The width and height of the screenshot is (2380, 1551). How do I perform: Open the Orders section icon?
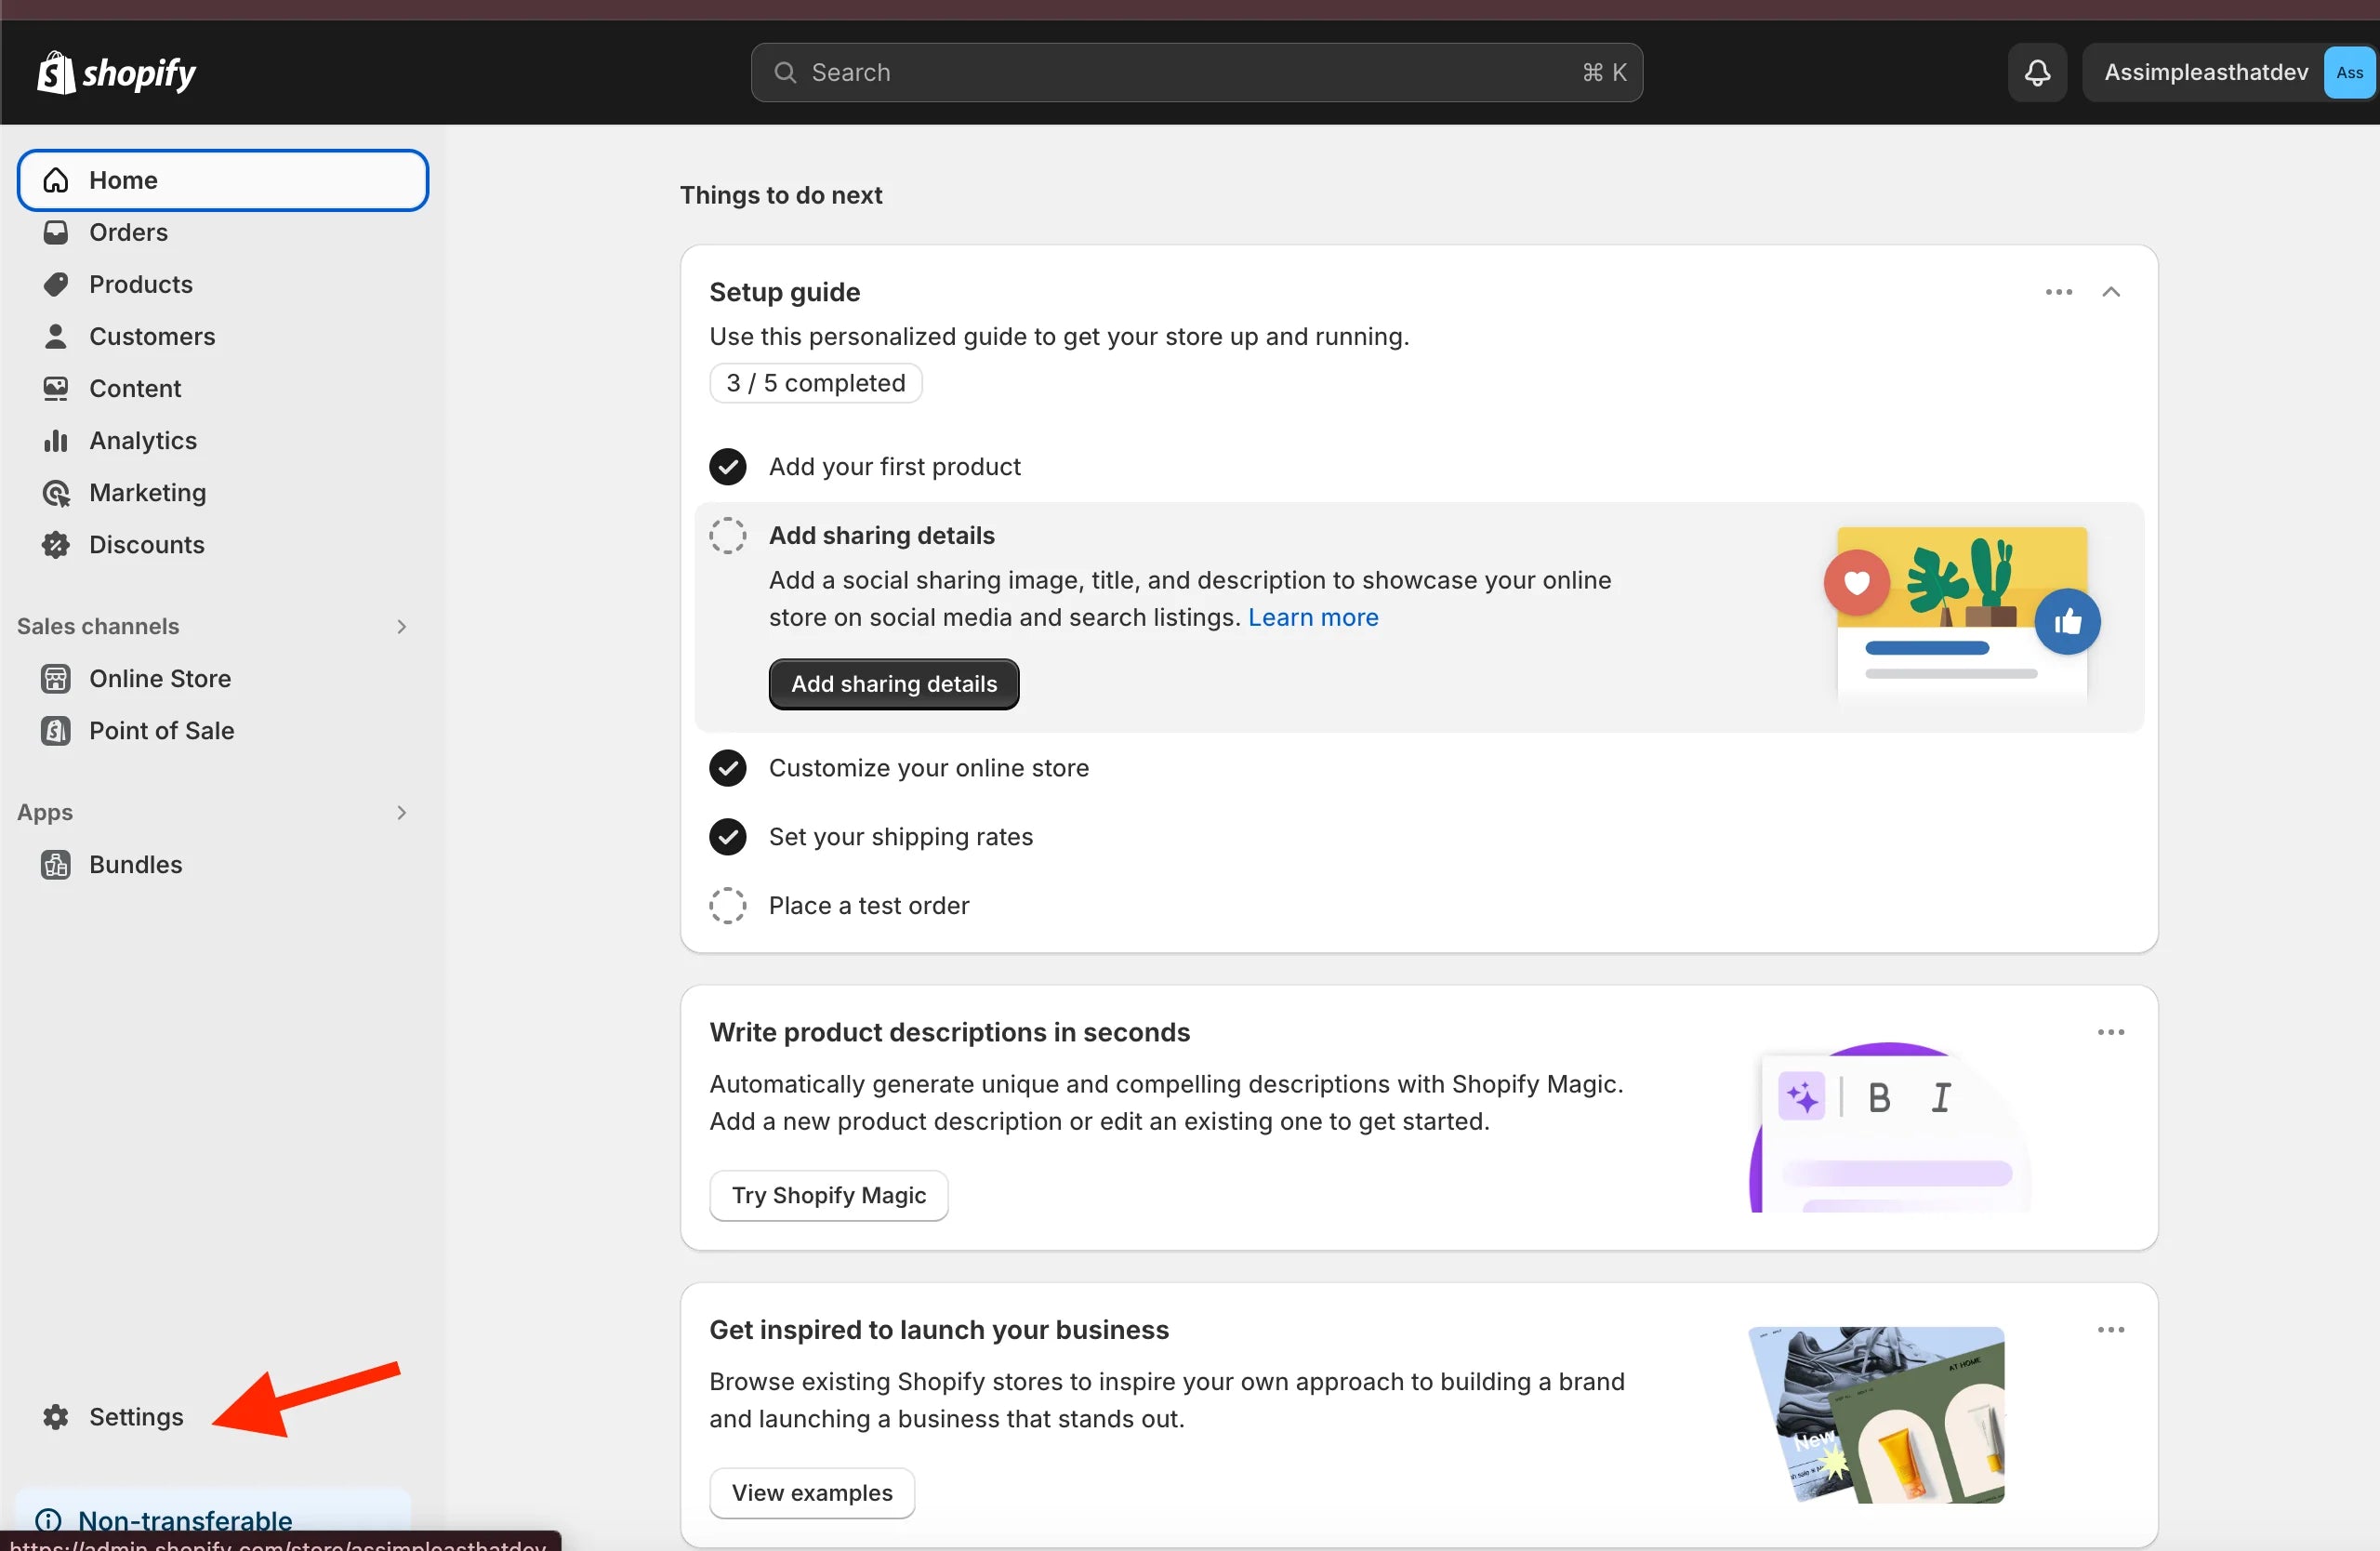click(58, 231)
